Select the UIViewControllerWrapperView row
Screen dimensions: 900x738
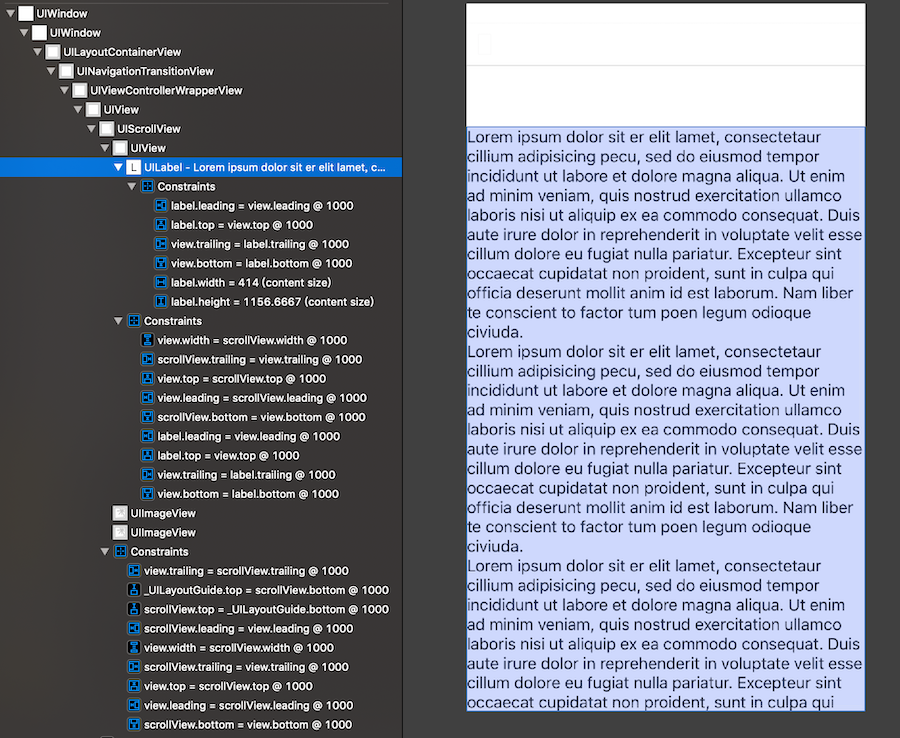[201, 91]
